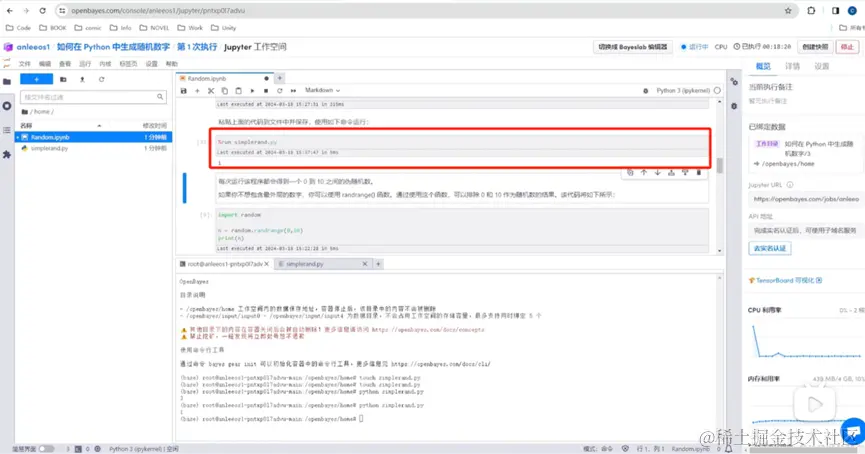Viewport: 865px width, 454px height.
Task: Click the red 停止 button
Action: (x=847, y=47)
